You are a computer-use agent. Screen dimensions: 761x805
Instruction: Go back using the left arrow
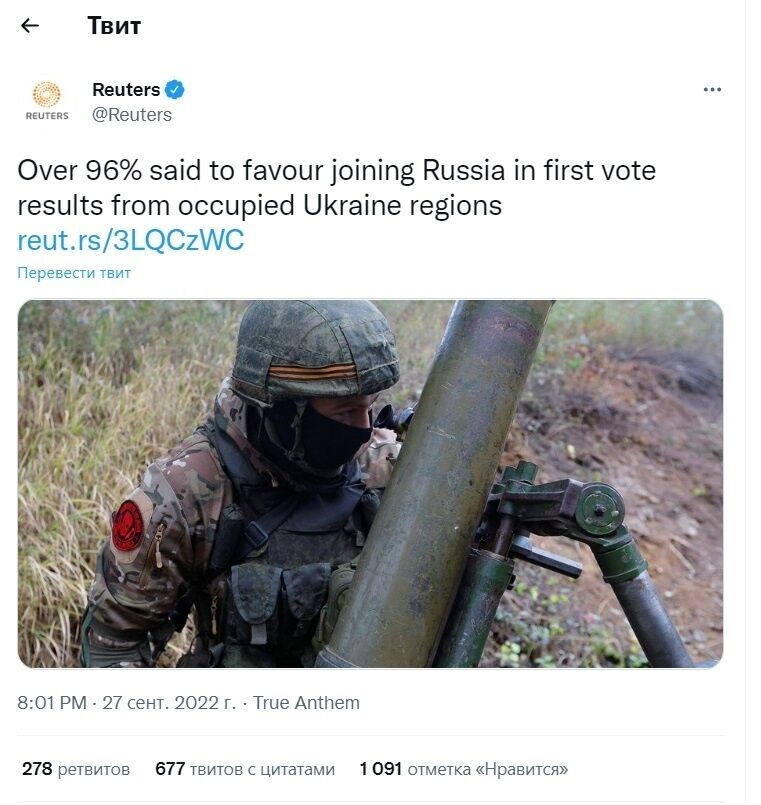pyautogui.click(x=30, y=26)
